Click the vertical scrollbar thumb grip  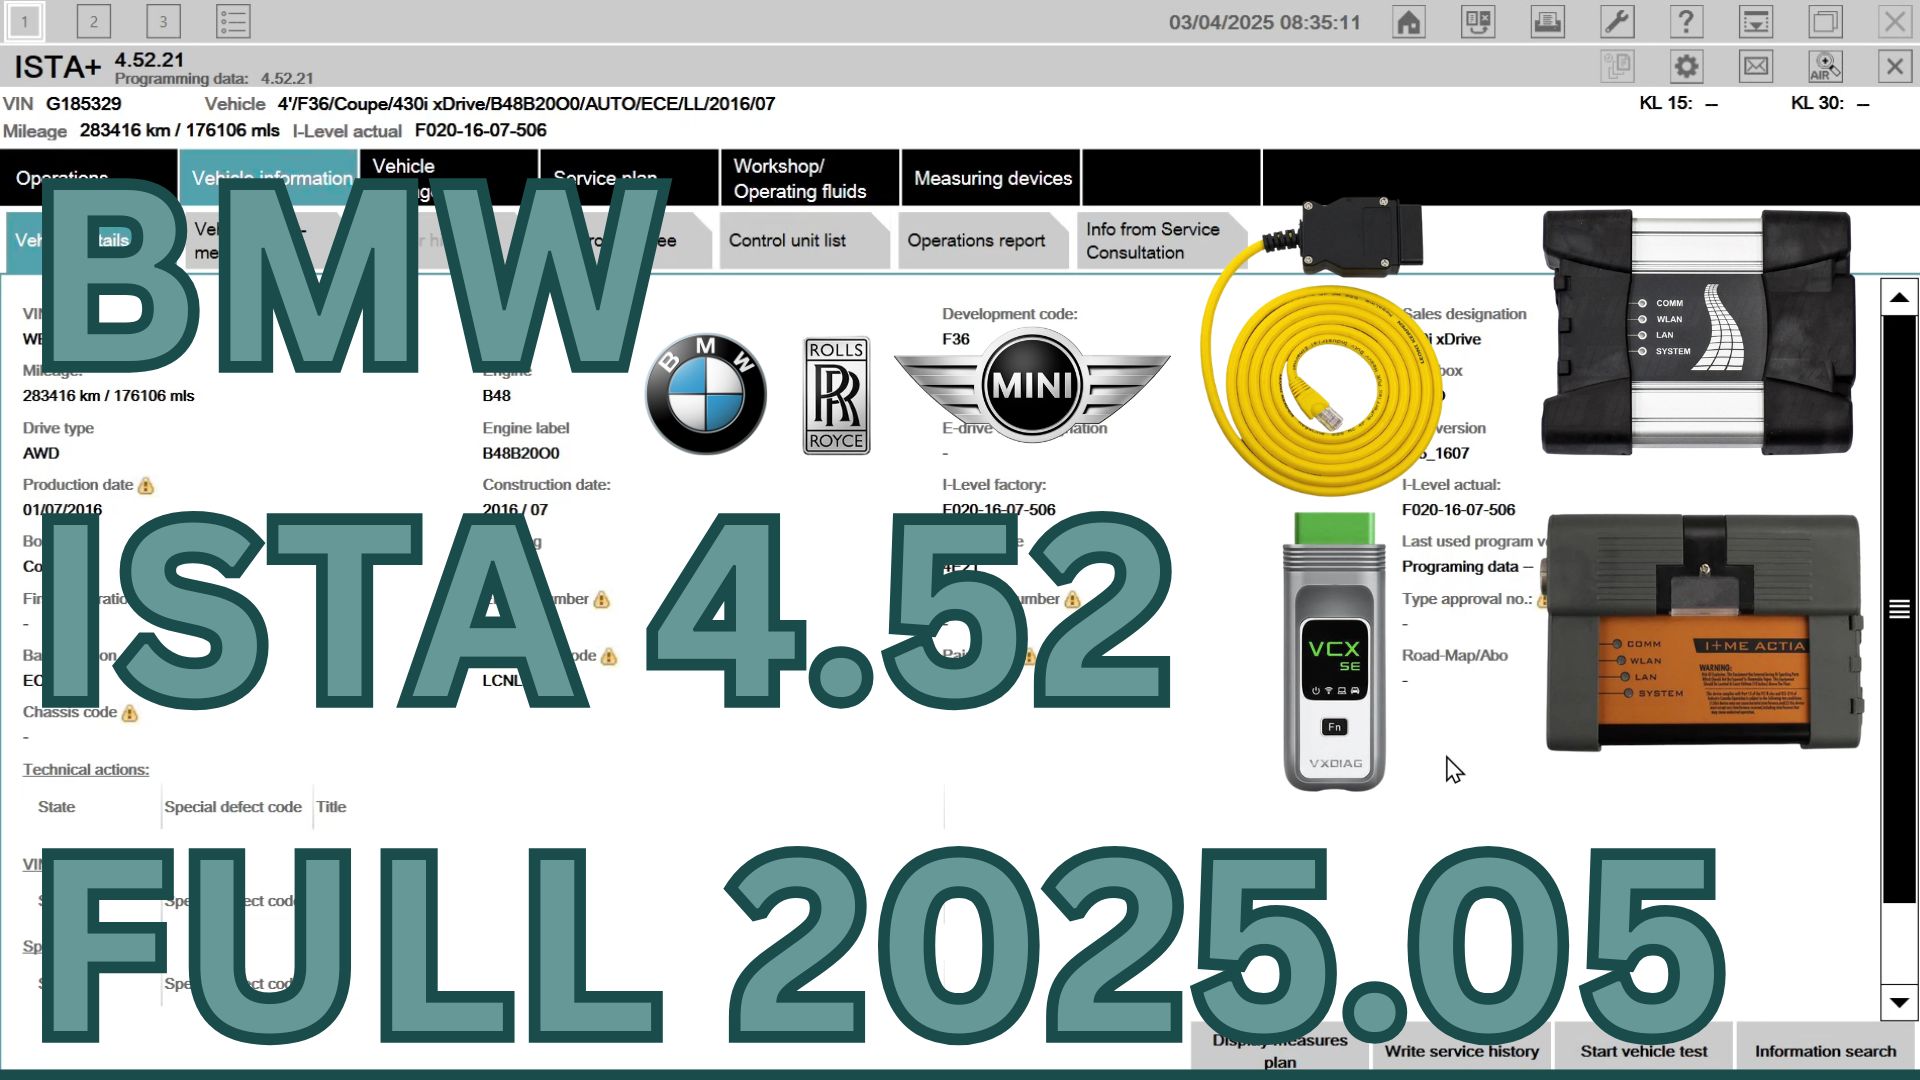click(x=1899, y=609)
